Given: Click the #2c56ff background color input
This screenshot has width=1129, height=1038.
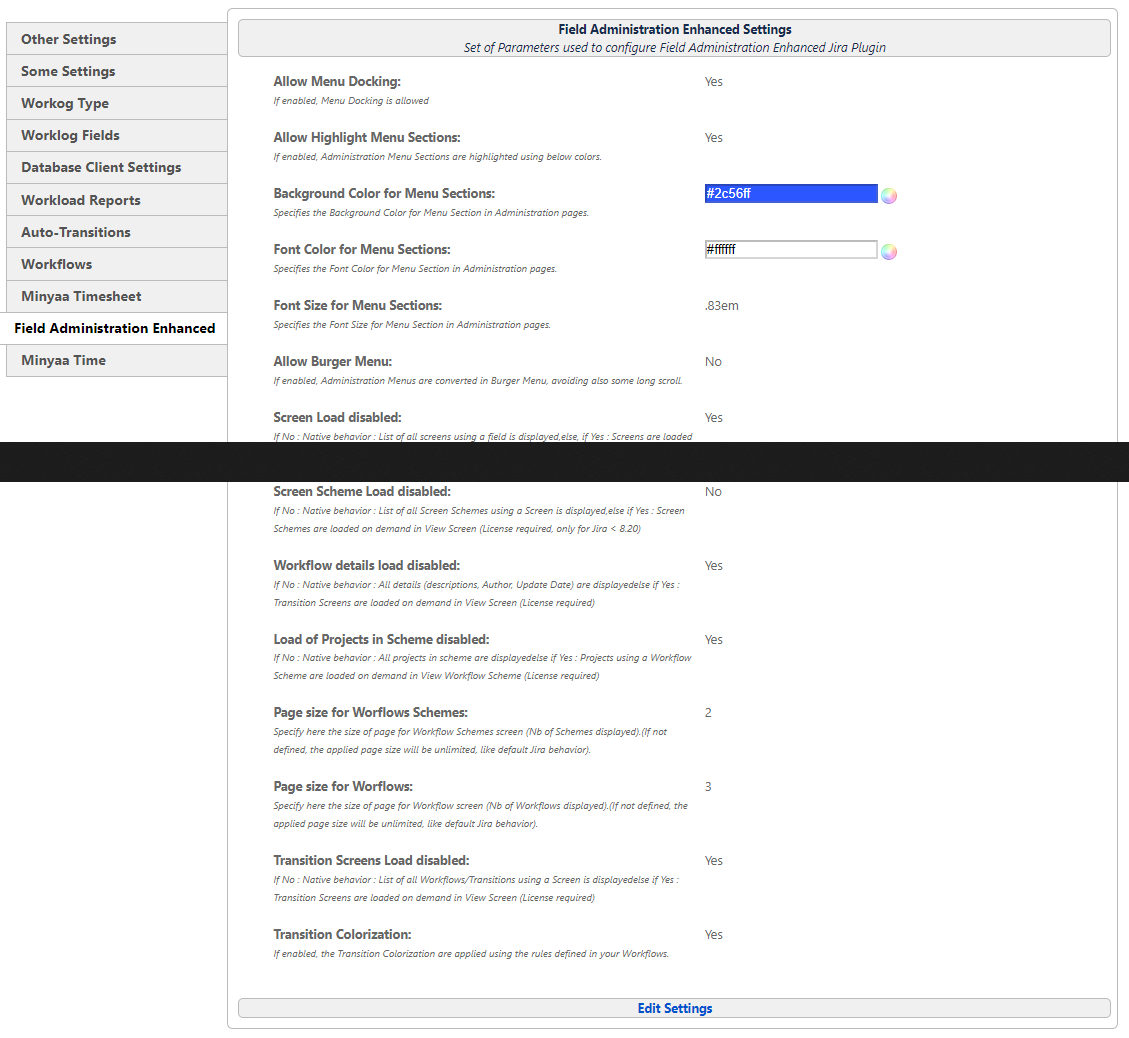Looking at the screenshot, I should tap(791, 194).
